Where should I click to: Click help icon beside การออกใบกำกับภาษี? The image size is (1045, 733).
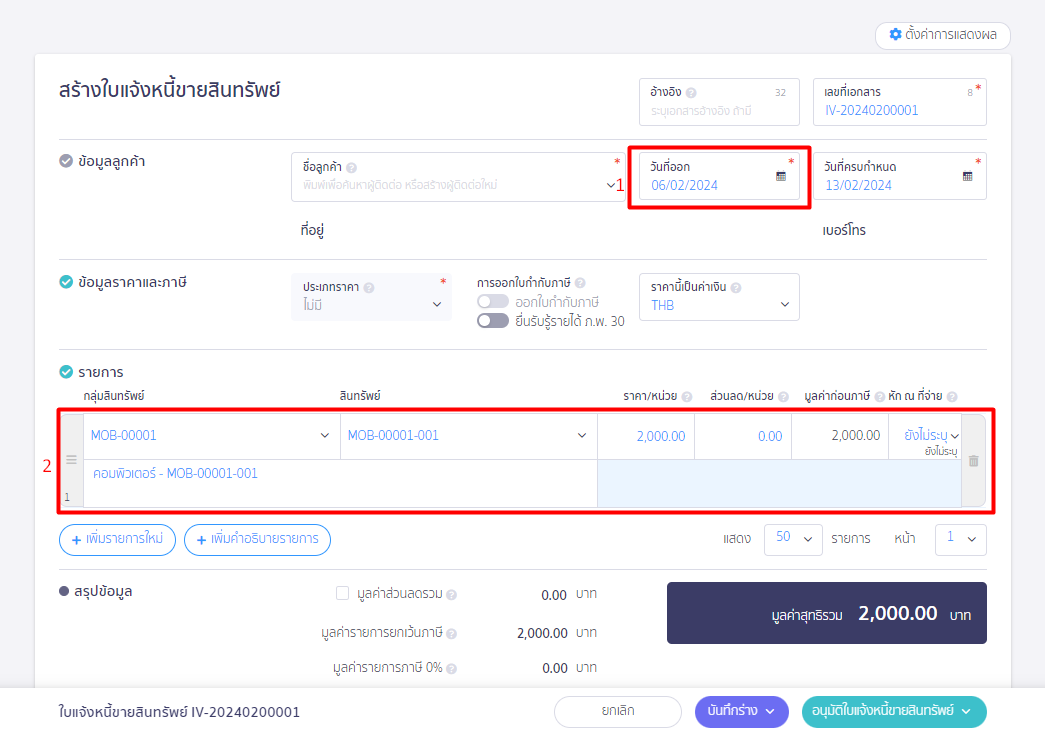(x=580, y=283)
